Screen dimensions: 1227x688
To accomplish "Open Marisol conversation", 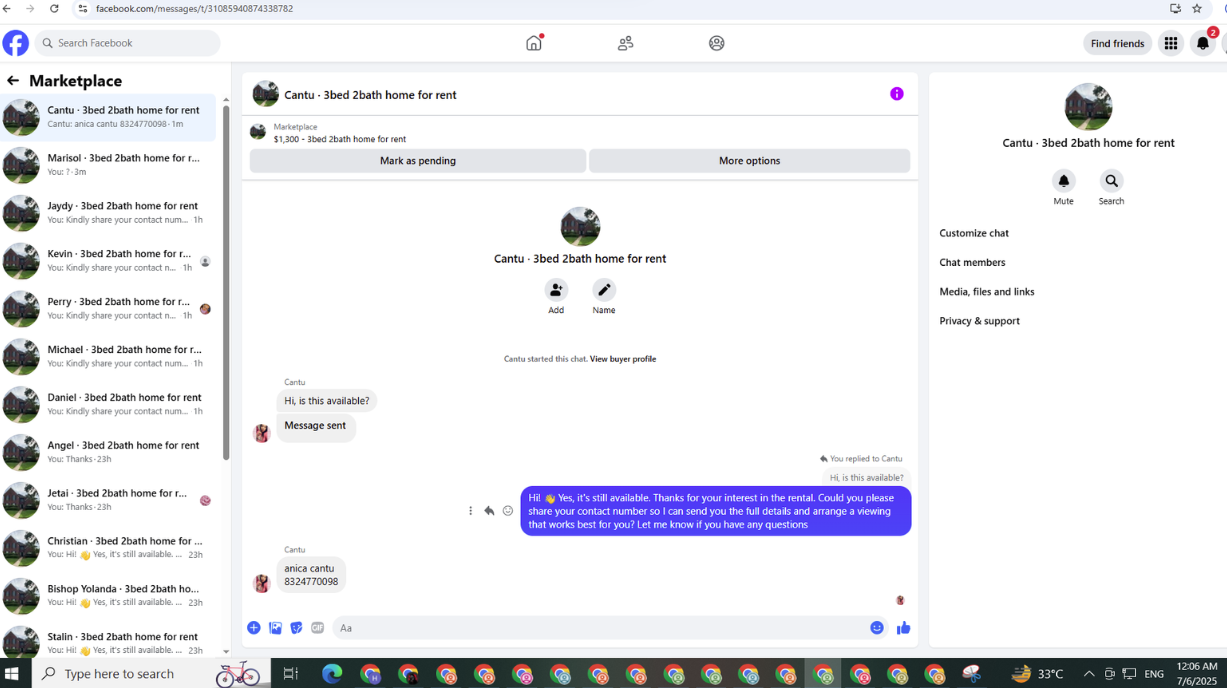I will tap(108, 165).
